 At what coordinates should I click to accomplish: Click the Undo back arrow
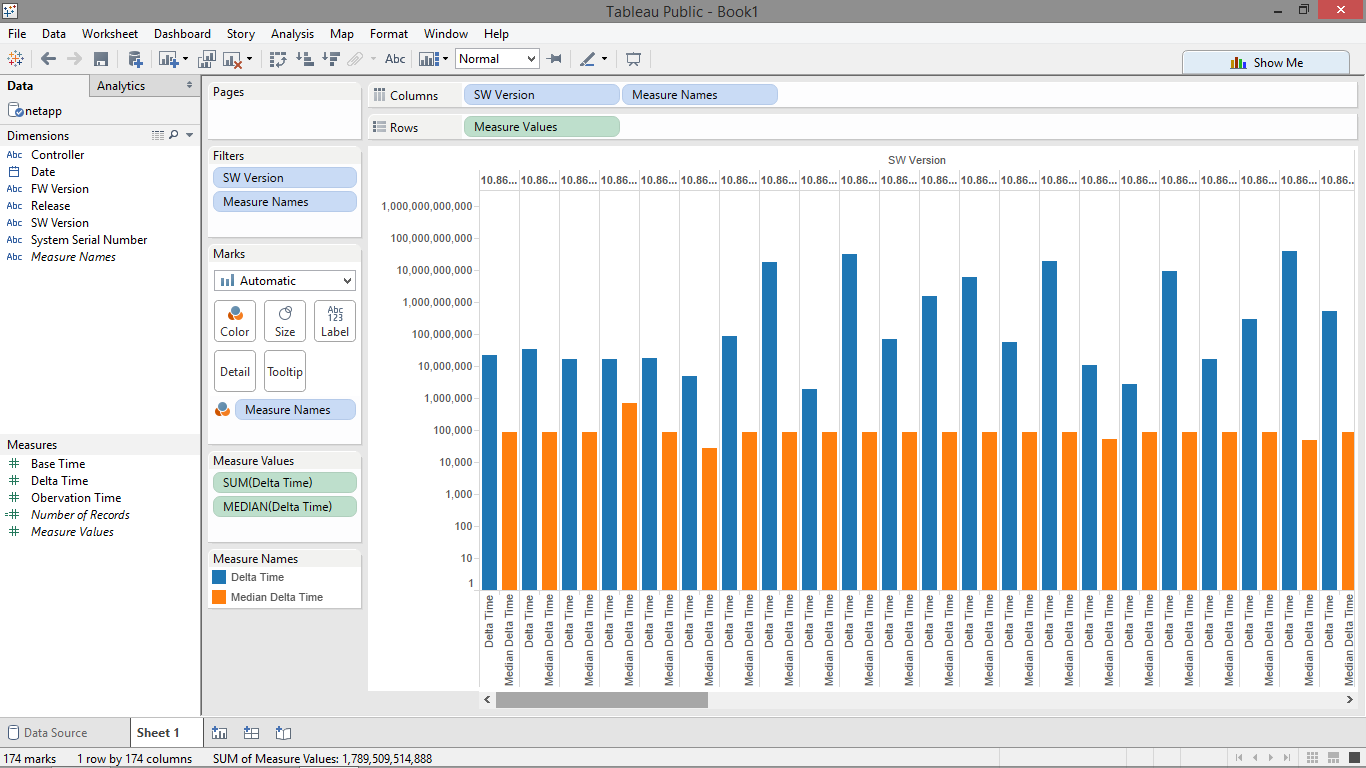[48, 59]
